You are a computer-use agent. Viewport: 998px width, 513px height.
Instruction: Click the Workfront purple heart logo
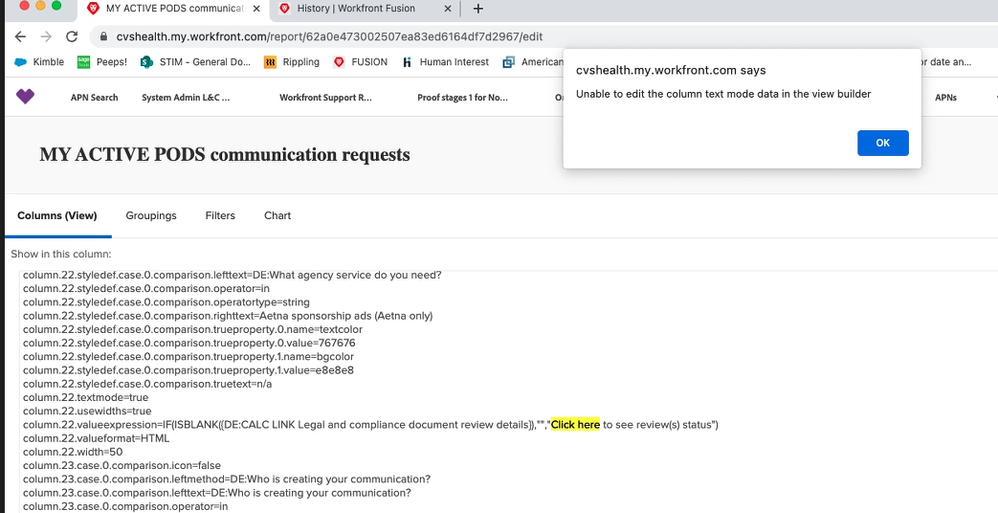pyautogui.click(x=25, y=97)
